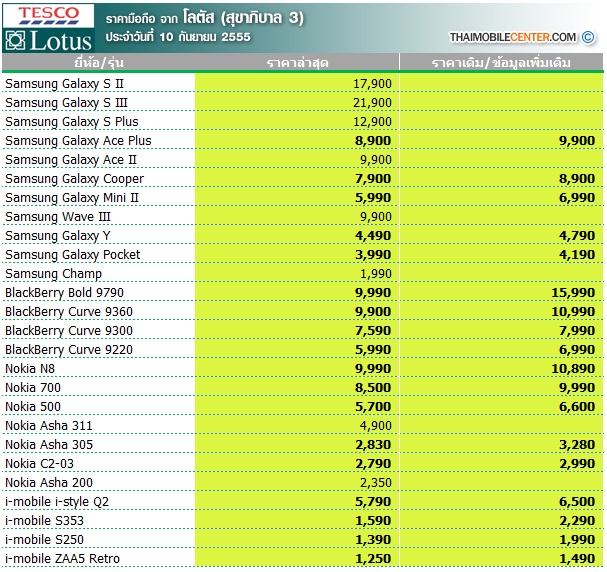Select original price 2,990 for Nokia C2-03
This screenshot has height=572, width=607.
coord(577,463)
